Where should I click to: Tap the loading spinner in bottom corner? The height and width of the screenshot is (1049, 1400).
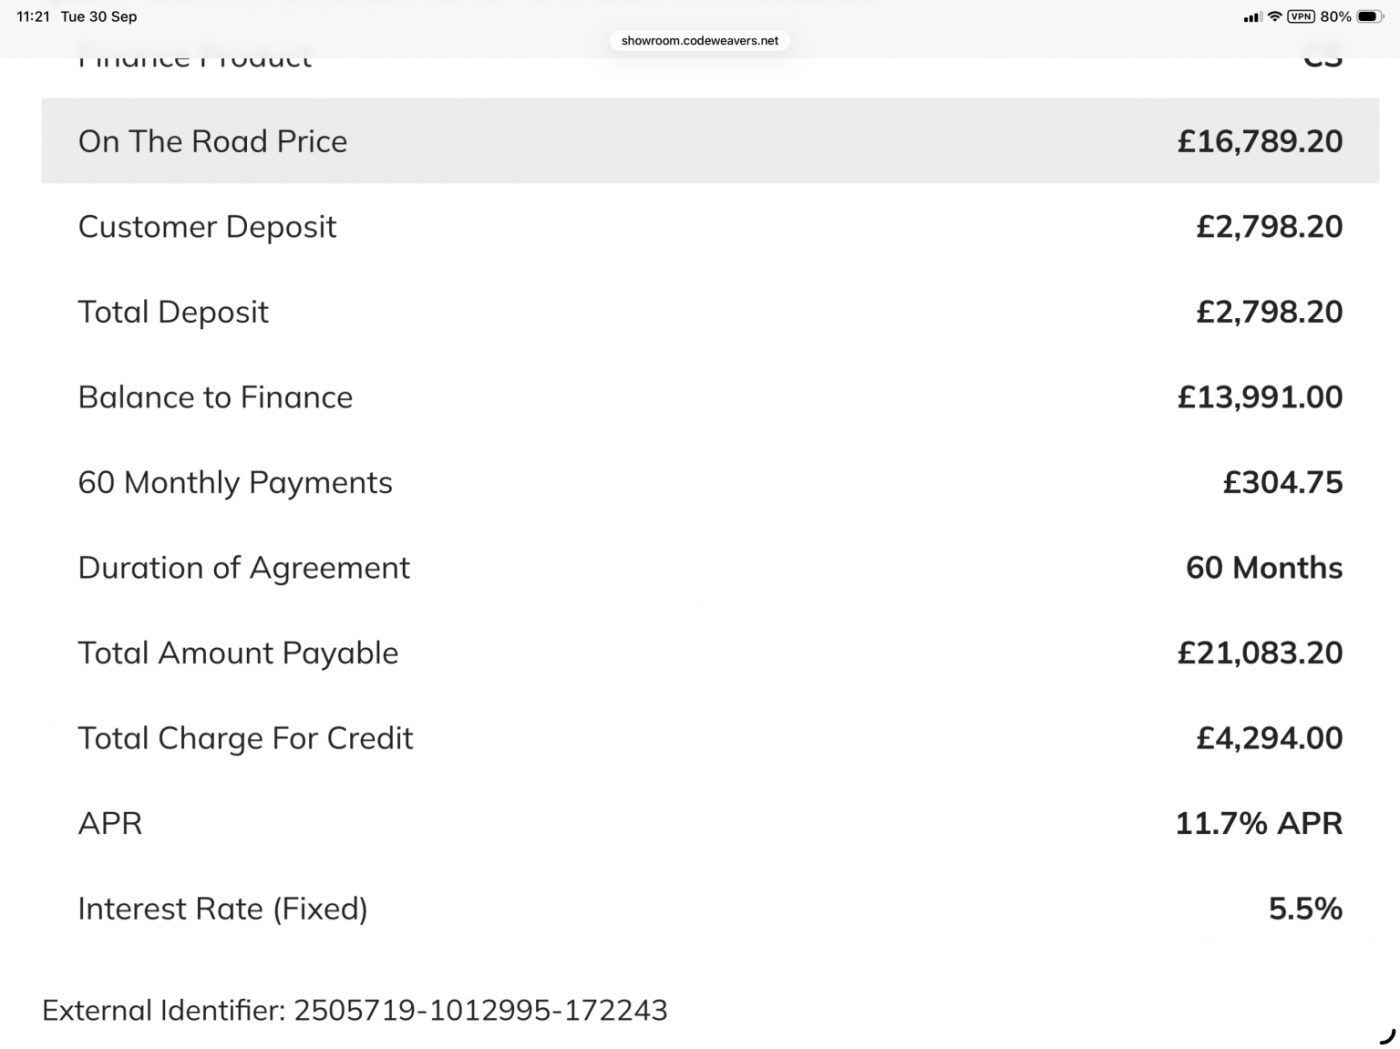point(1387,1036)
